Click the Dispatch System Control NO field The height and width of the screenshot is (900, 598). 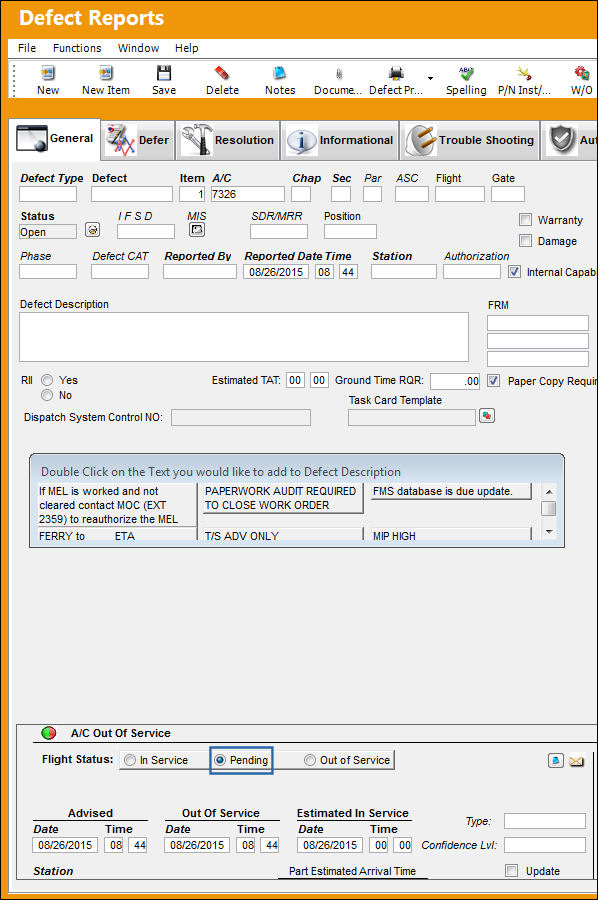[241, 417]
